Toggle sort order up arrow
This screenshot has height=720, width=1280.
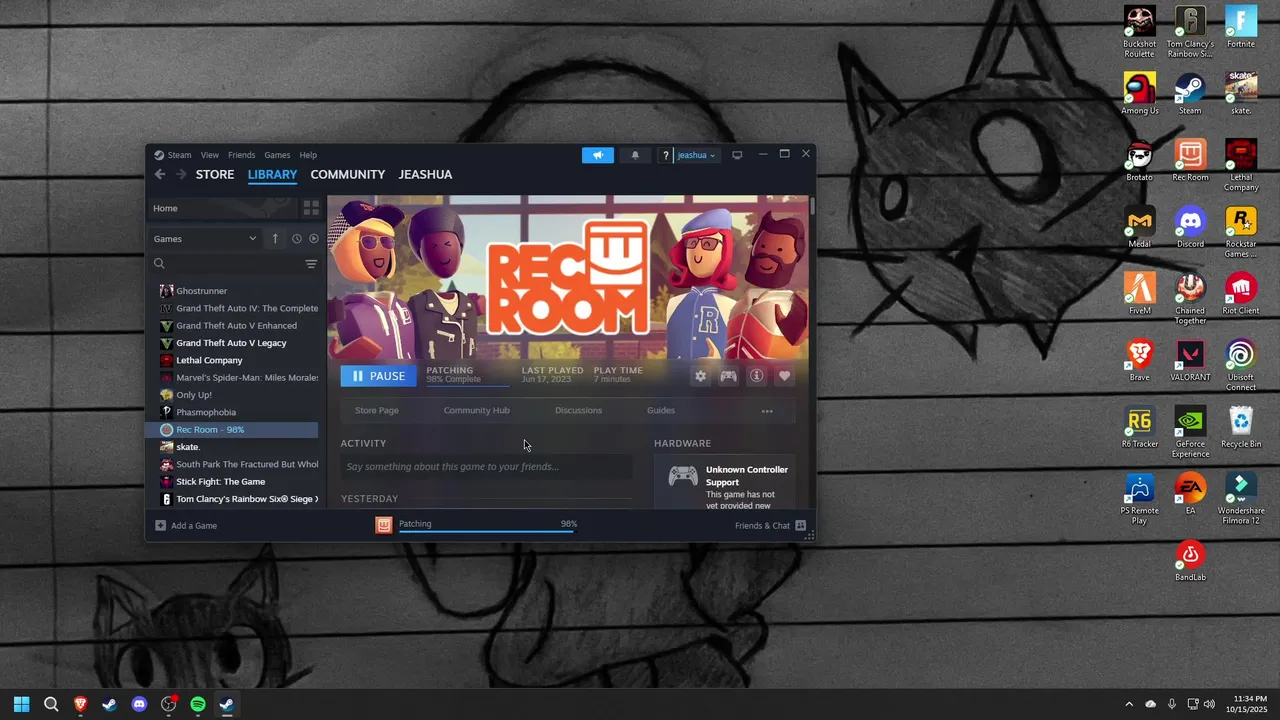(275, 239)
